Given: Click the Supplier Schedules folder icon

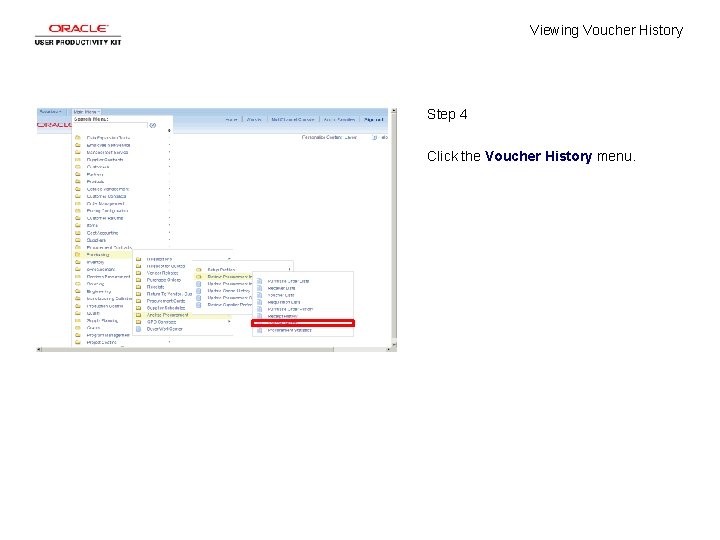Looking at the screenshot, I should 138,308.
